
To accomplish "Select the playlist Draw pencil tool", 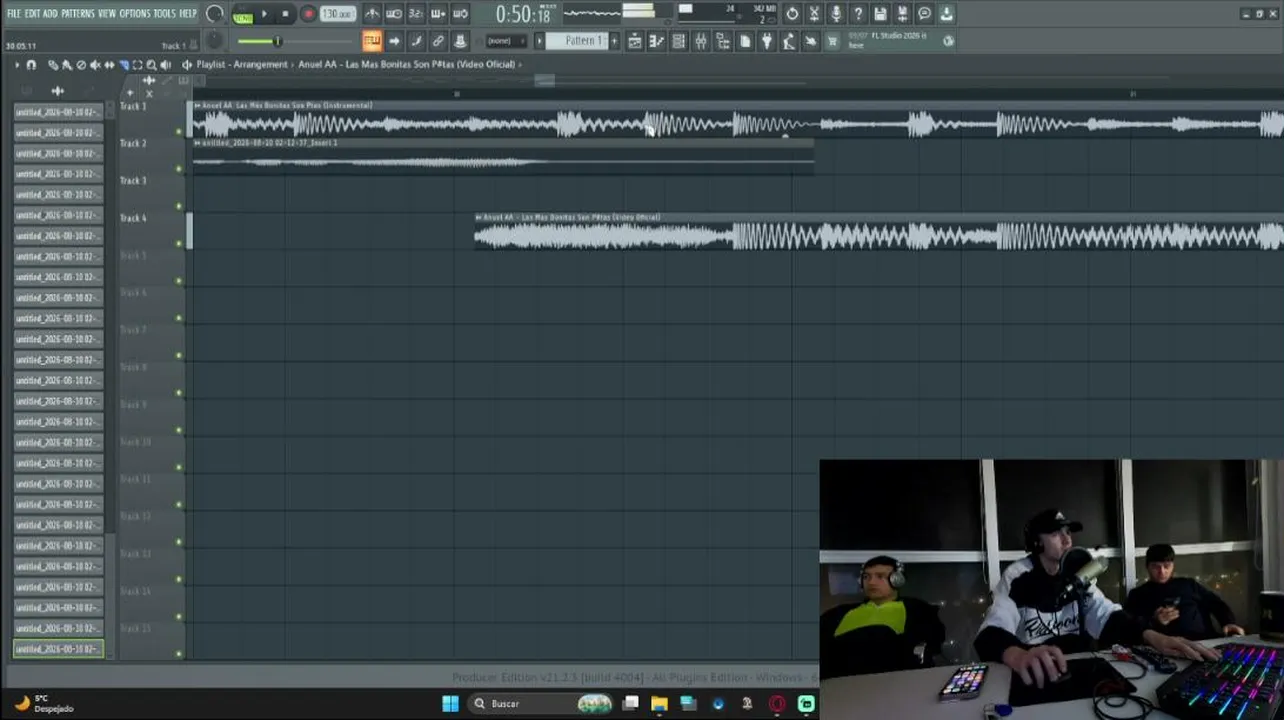I will pos(53,65).
